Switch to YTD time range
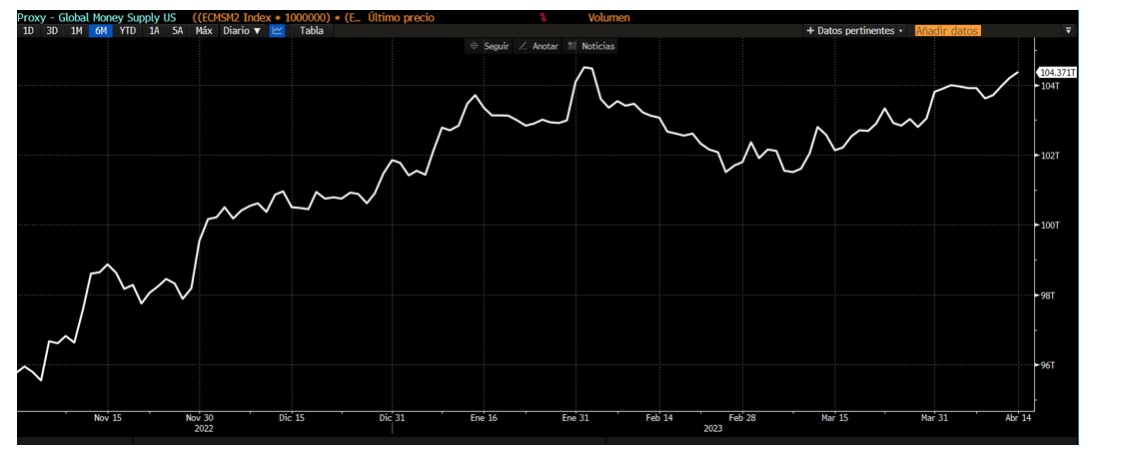The height and width of the screenshot is (458, 1144). tap(127, 31)
